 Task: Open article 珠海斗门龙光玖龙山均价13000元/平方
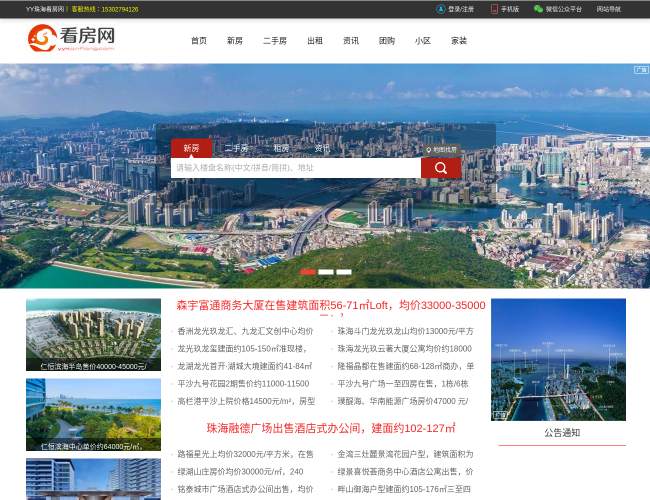[x=405, y=331]
